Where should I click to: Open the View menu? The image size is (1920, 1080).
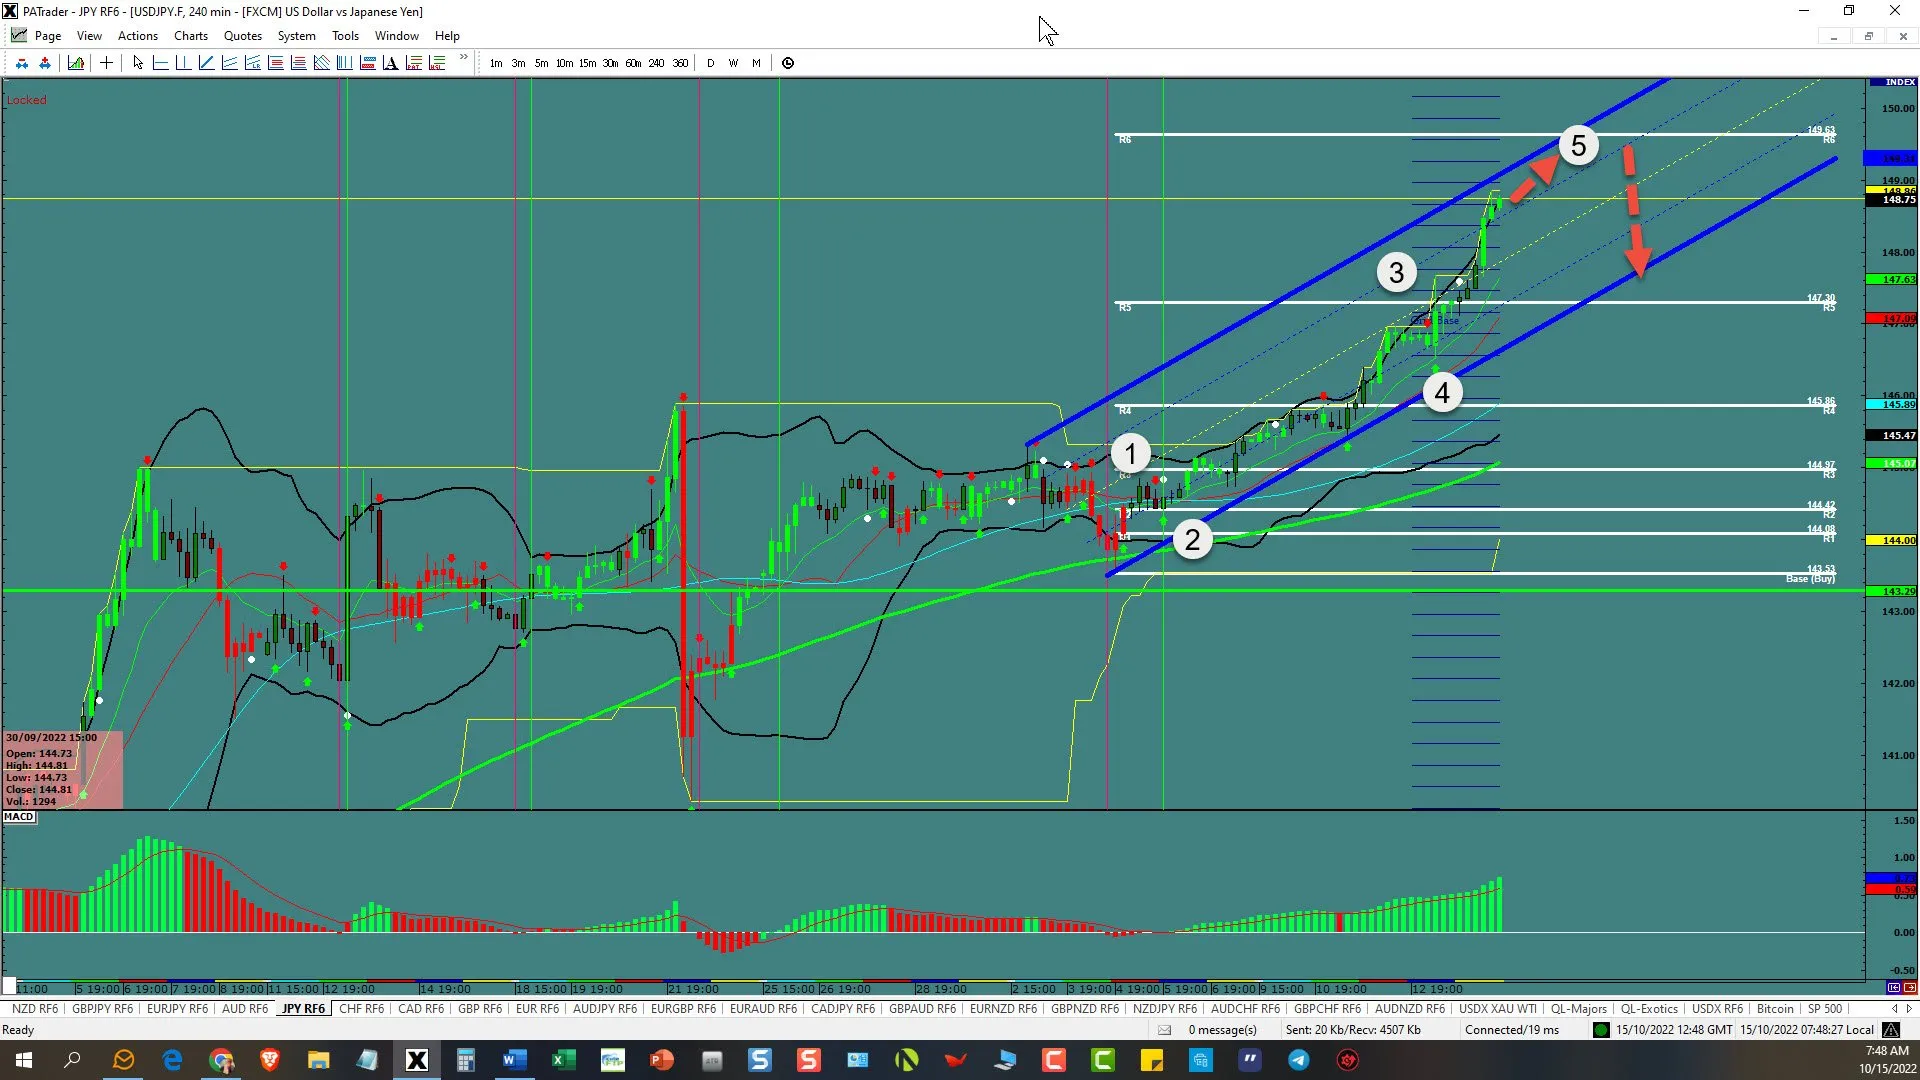click(89, 36)
